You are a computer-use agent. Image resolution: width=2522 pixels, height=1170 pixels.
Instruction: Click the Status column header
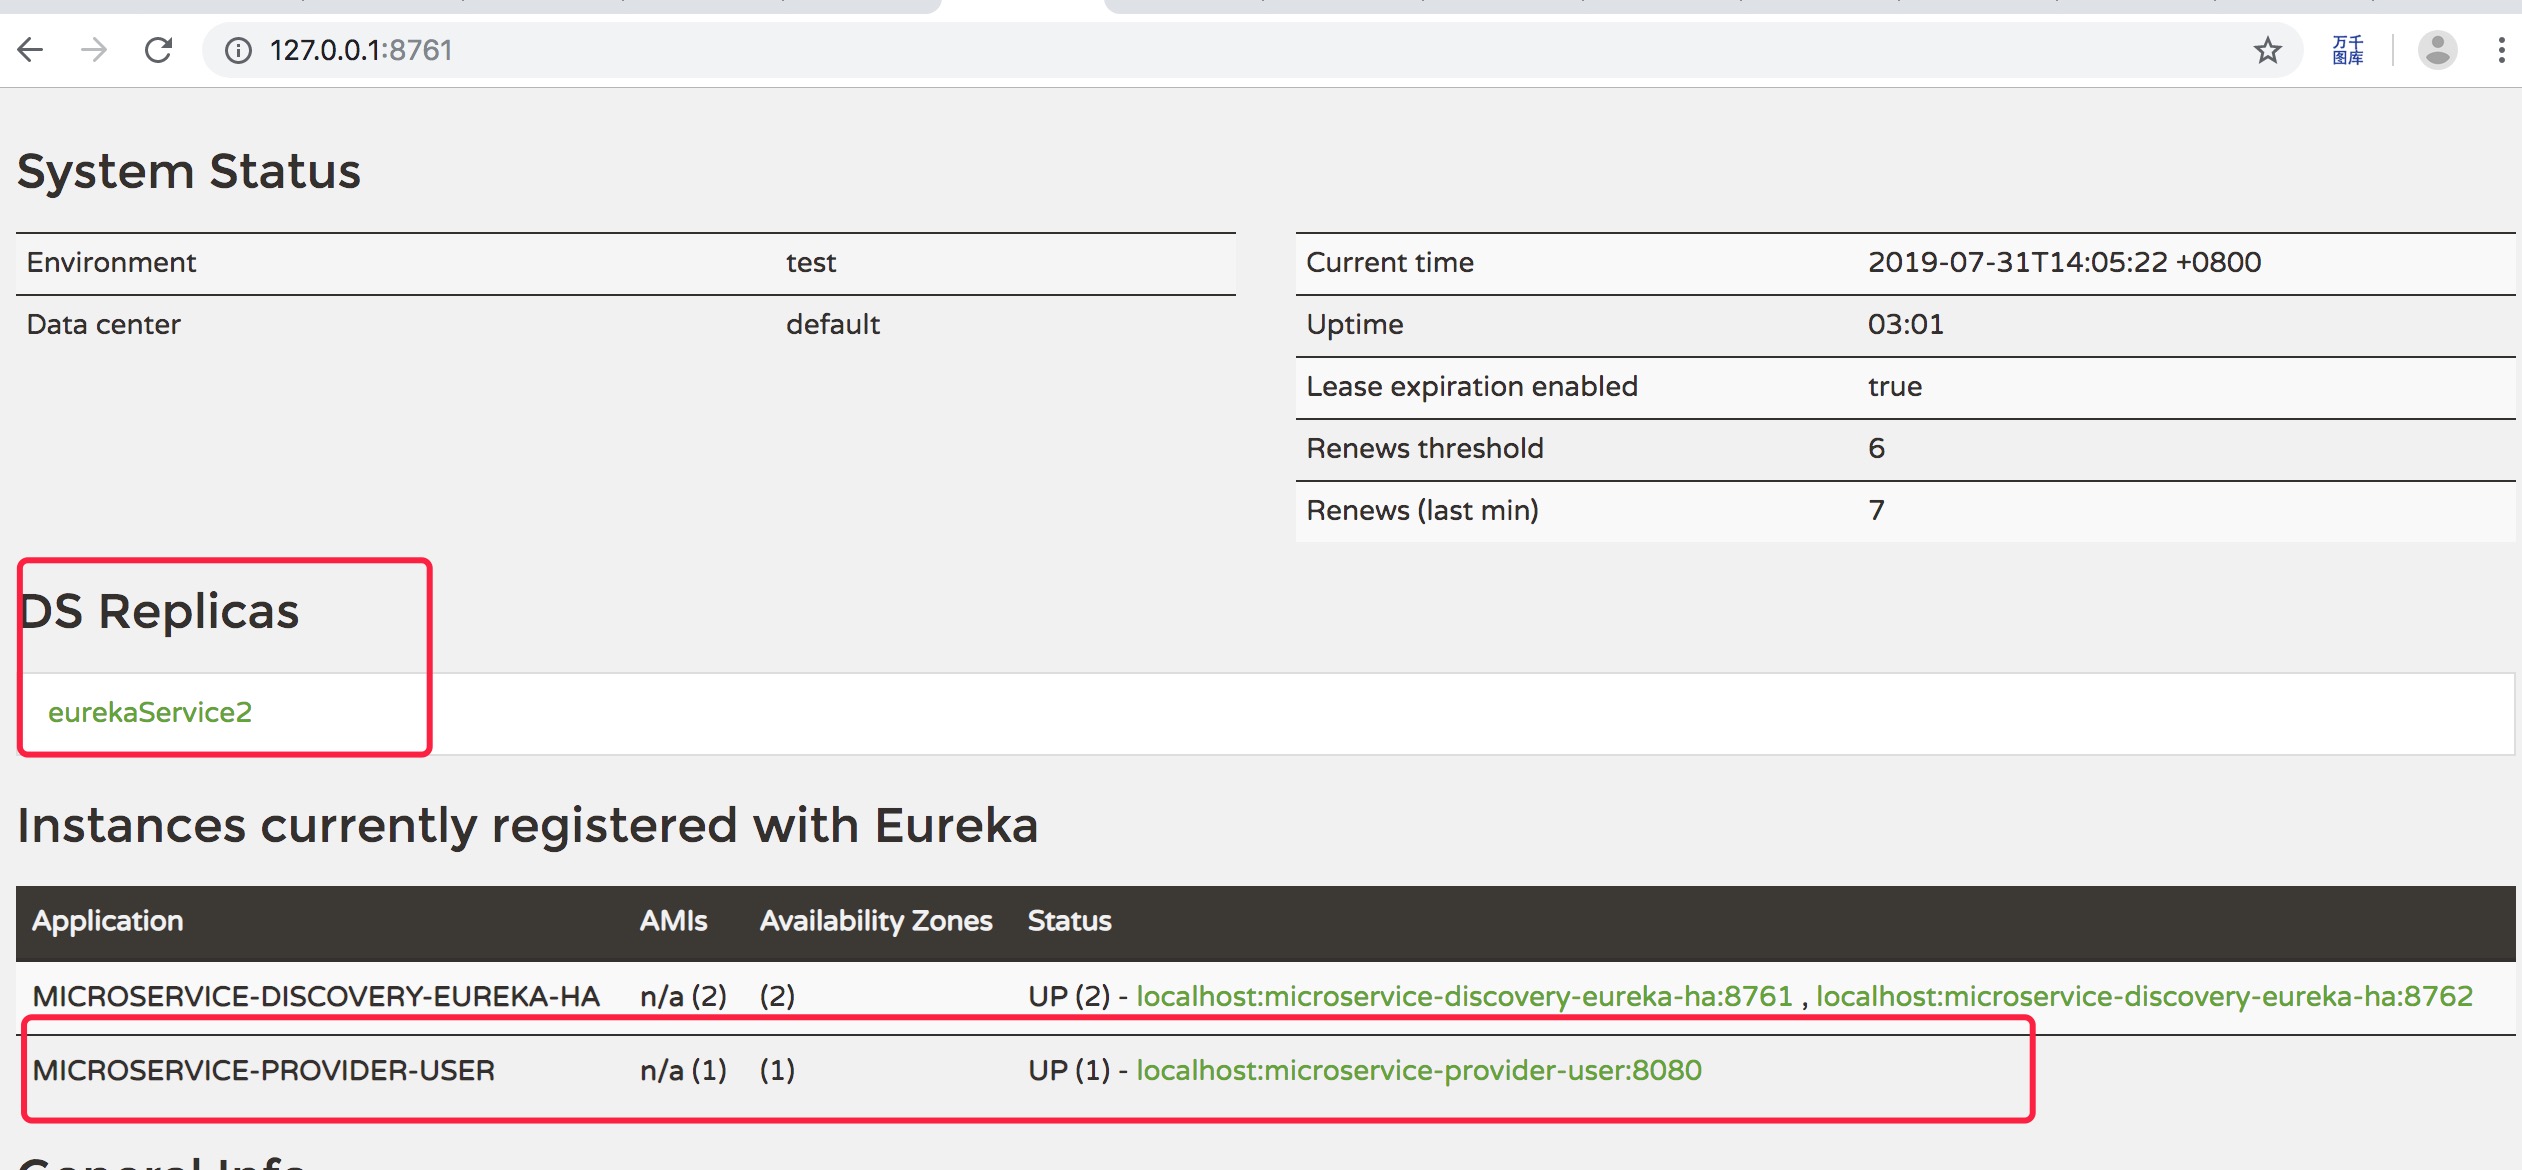point(1069,921)
